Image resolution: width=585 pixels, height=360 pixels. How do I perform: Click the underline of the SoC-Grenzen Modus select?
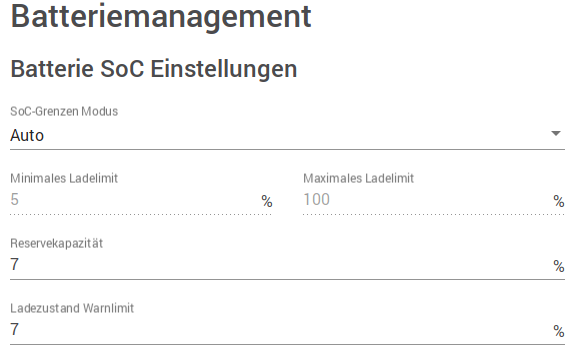pos(287,150)
